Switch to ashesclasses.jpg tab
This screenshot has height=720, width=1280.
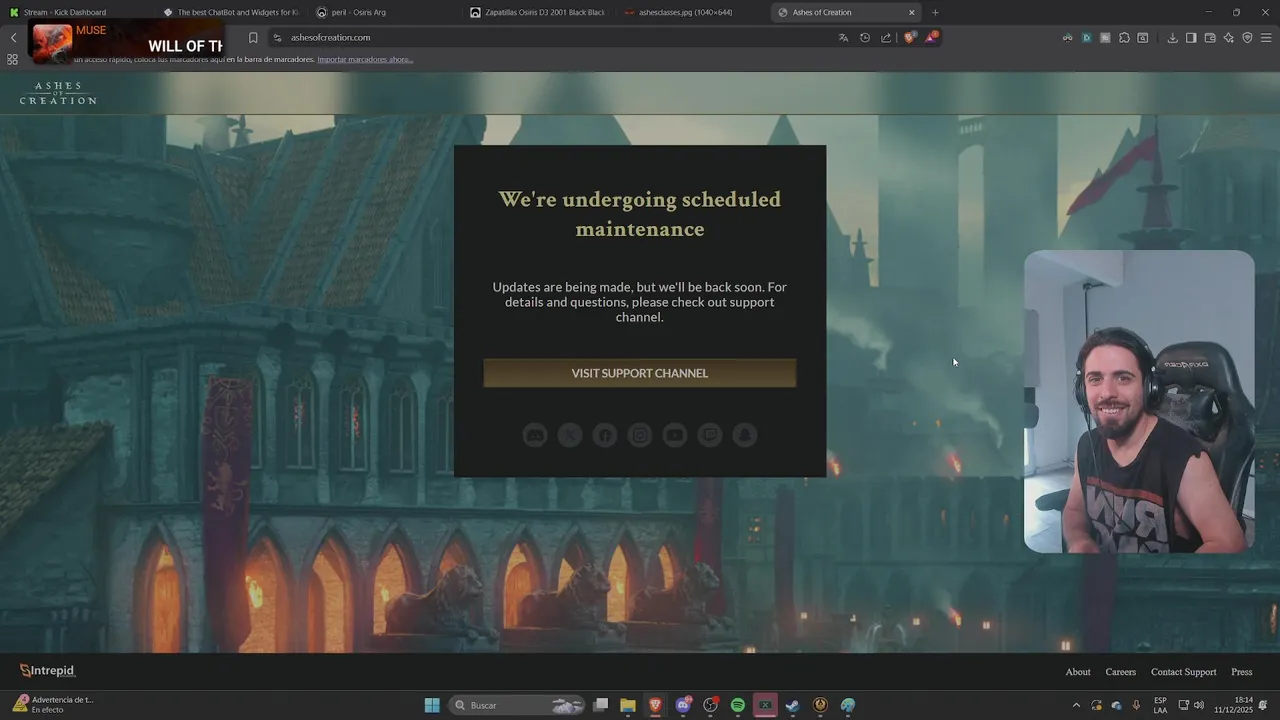(x=692, y=12)
